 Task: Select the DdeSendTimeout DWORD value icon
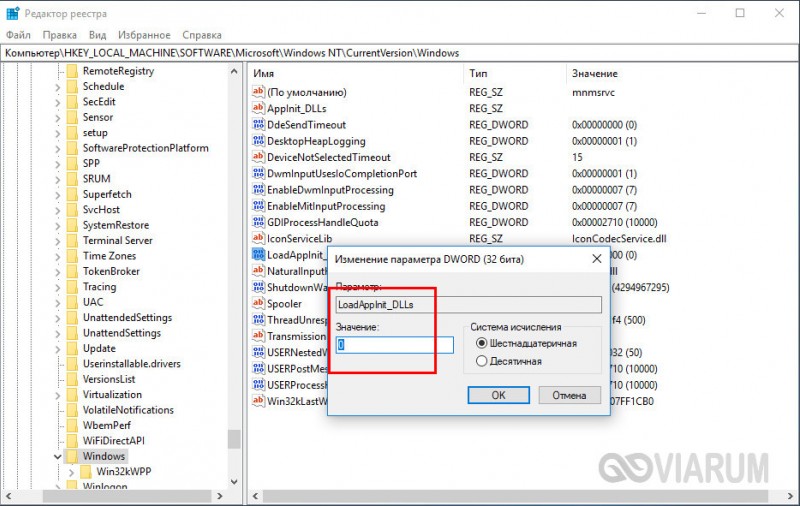(258, 124)
